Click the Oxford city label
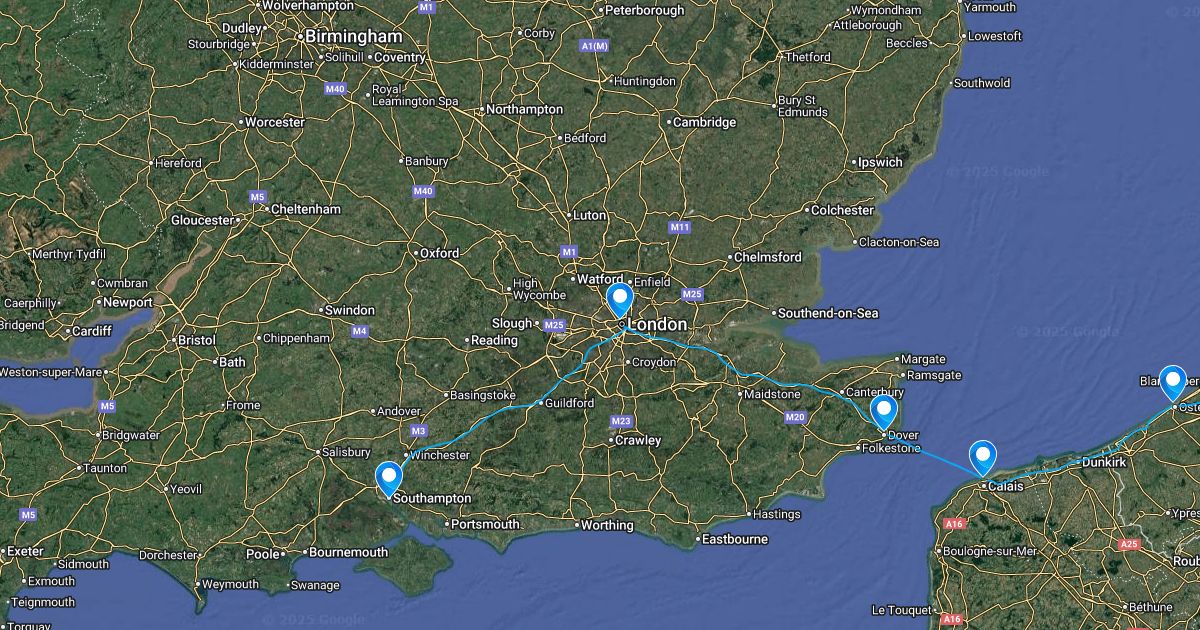Image resolution: width=1200 pixels, height=630 pixels. click(439, 253)
